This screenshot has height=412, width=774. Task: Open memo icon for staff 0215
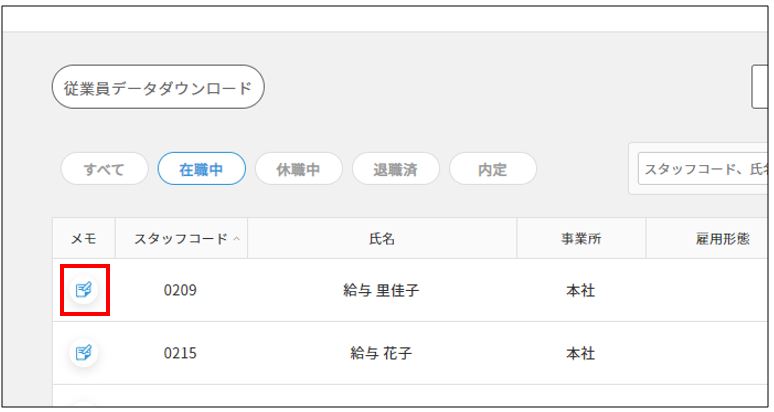[x=84, y=352]
